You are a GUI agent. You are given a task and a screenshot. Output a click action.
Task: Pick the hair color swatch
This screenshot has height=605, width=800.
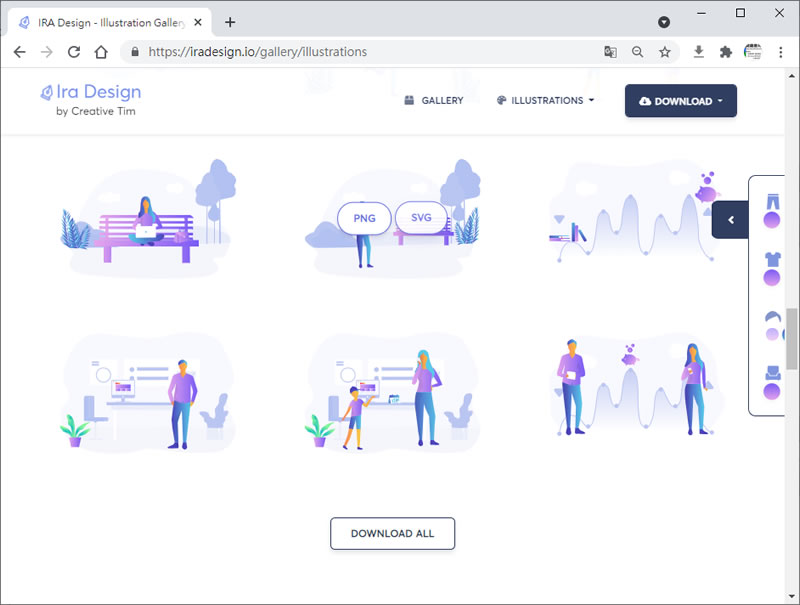coord(772,334)
